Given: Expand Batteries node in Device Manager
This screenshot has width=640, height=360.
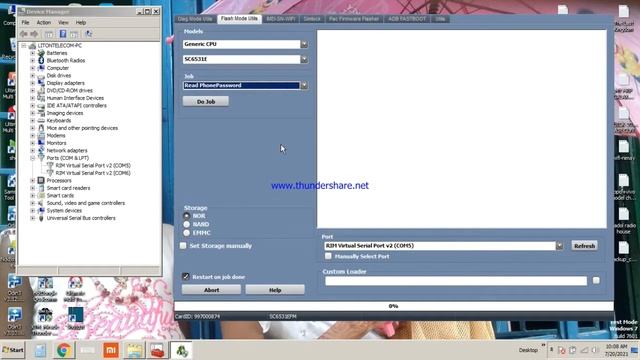Looking at the screenshot, I should (33, 53).
